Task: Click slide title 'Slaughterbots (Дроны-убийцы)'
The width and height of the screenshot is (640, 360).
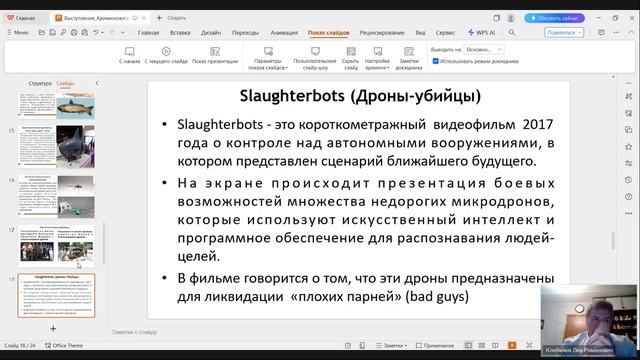Action: (360, 96)
